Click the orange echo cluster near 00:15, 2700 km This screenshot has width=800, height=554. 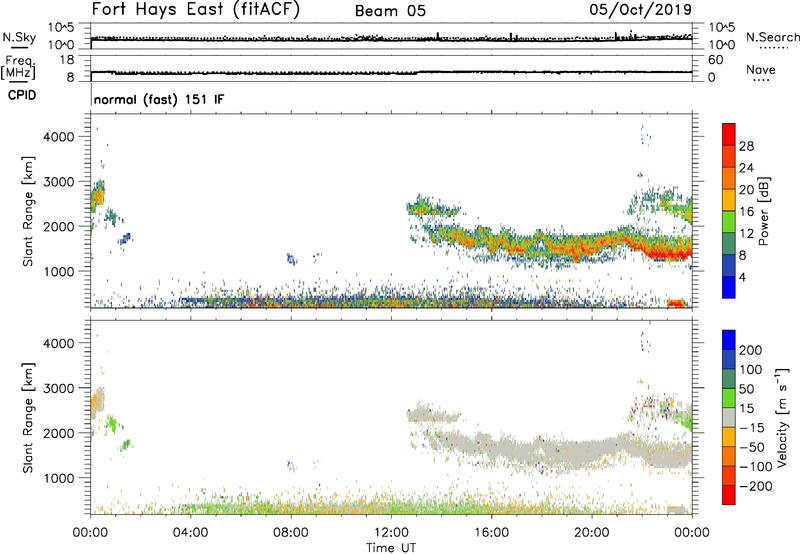(x=97, y=196)
